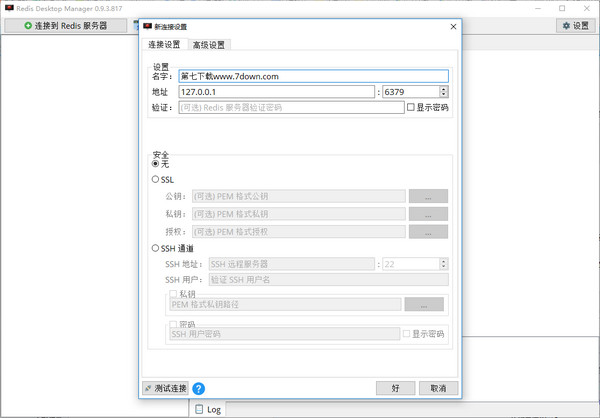
Task: Click the Redis auth password field
Action: [x=291, y=108]
